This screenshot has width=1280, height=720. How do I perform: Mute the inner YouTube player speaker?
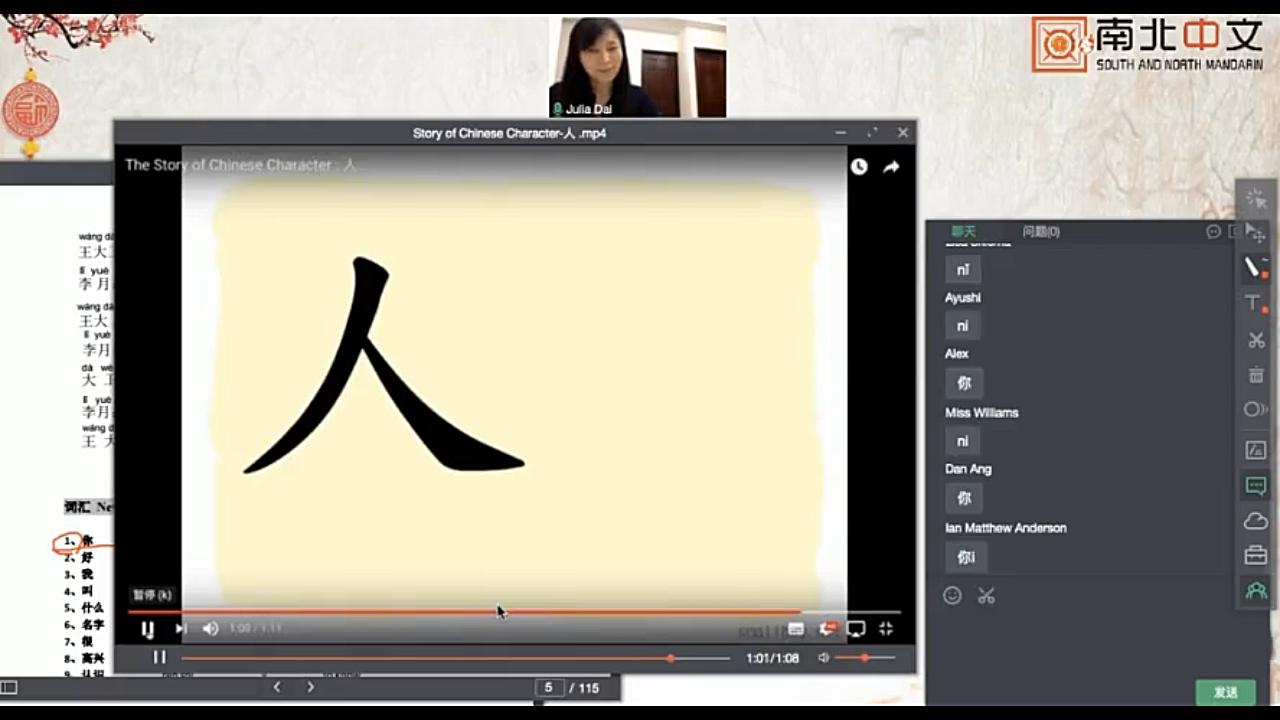coord(210,629)
